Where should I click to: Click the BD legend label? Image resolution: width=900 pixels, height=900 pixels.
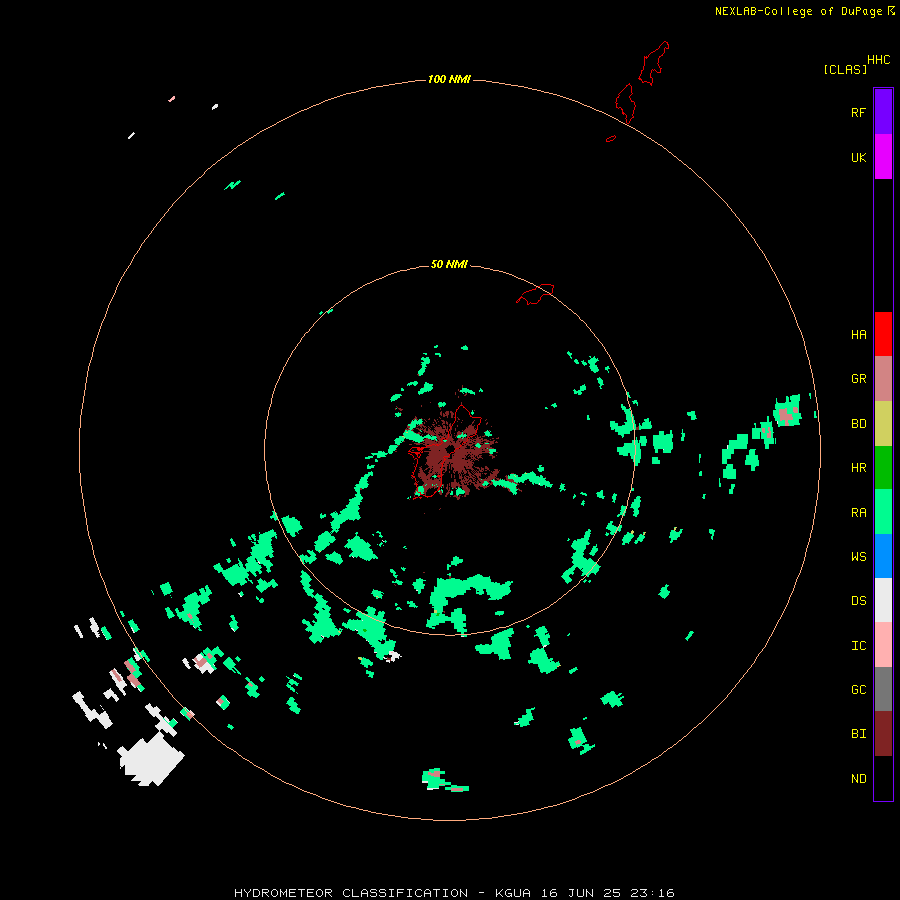pyautogui.click(x=858, y=424)
